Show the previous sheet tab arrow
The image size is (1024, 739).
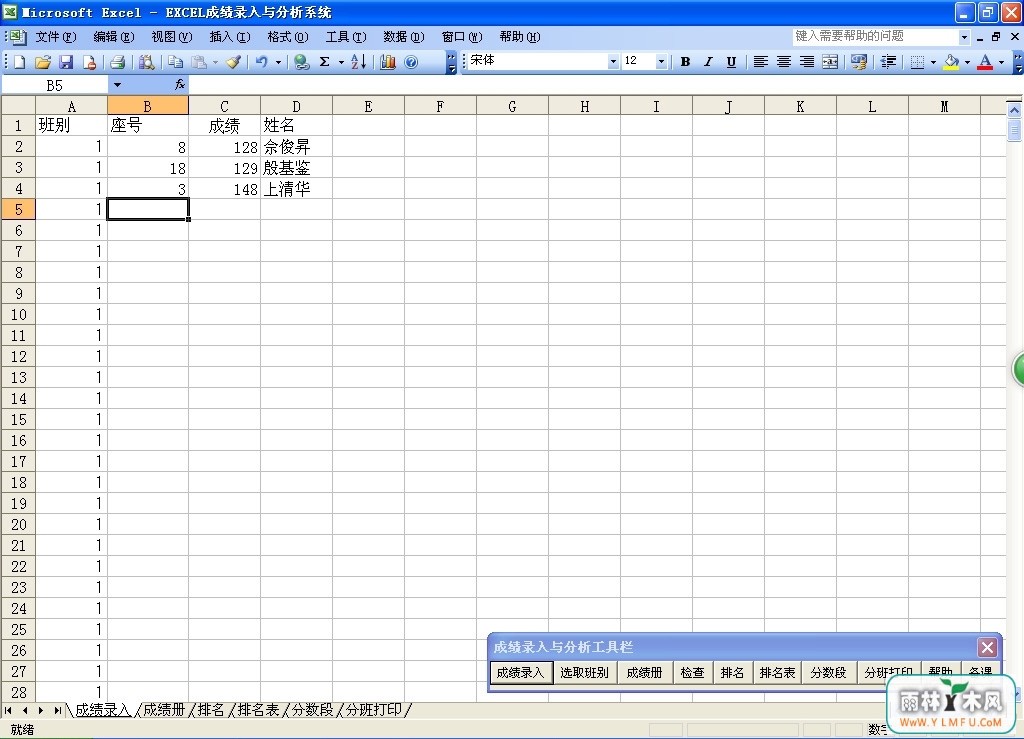tap(25, 710)
